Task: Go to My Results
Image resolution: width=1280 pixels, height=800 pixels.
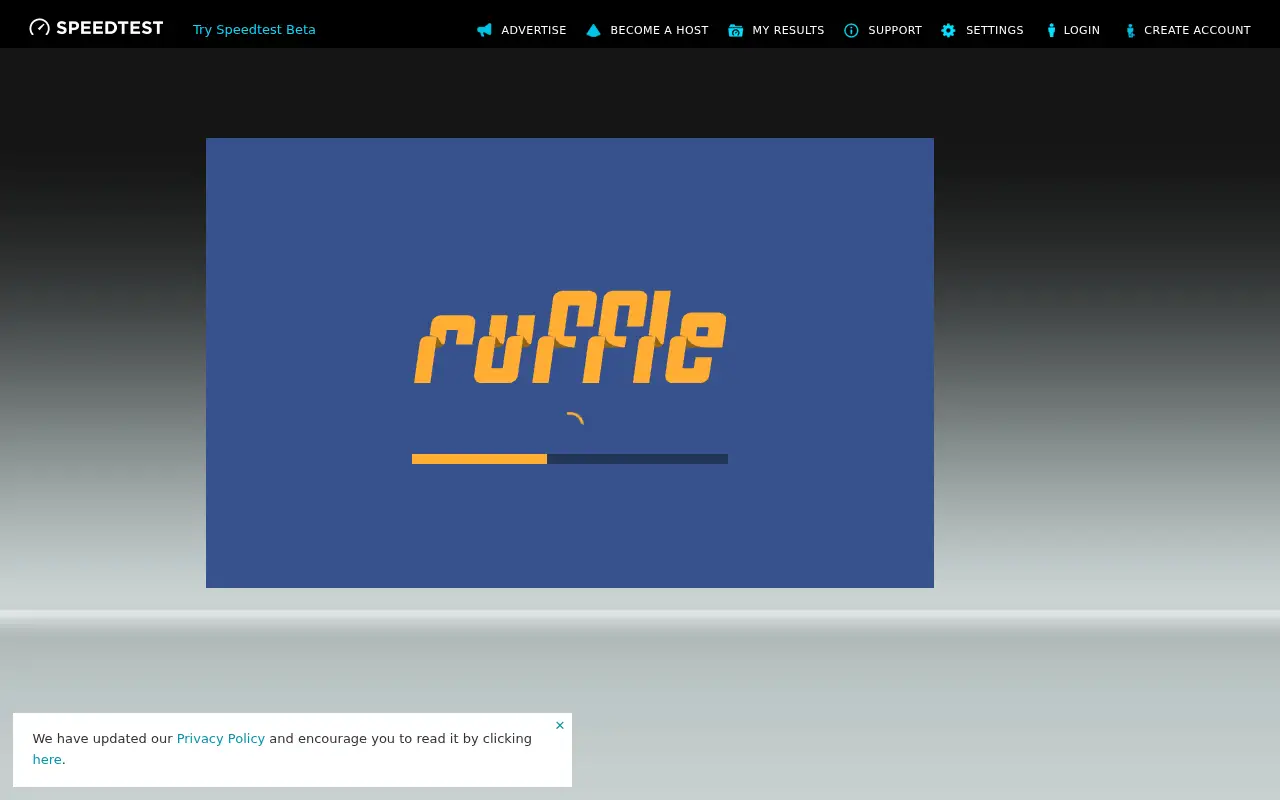Action: 788,30
